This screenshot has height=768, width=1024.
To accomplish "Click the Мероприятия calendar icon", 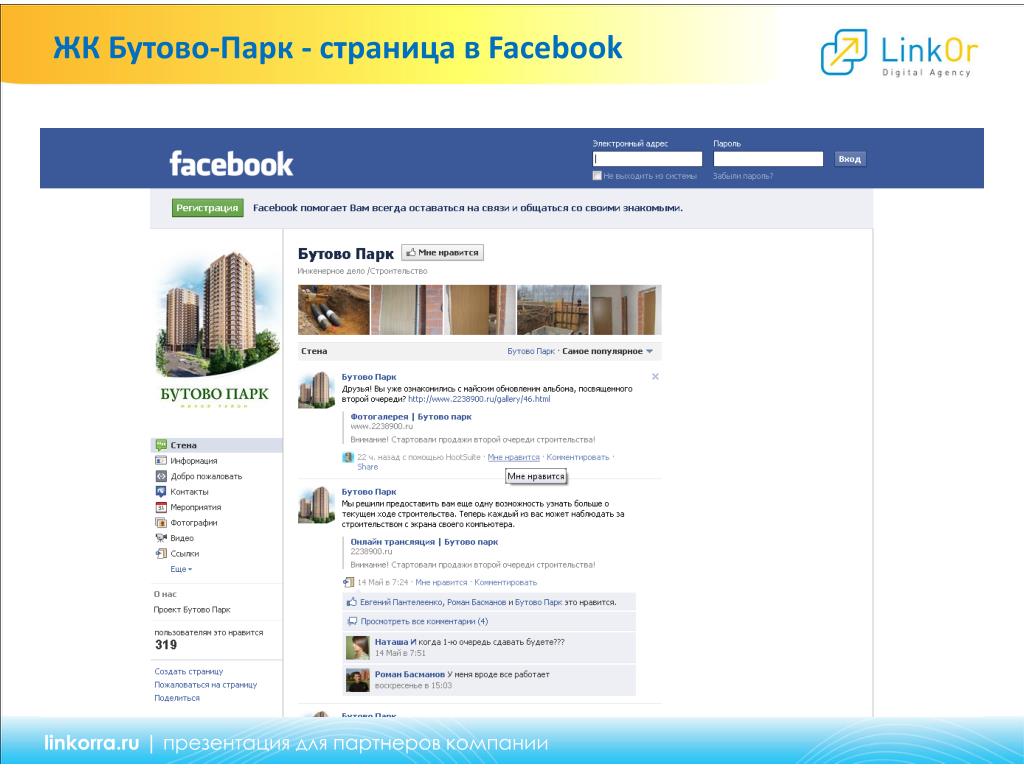I will (161, 507).
